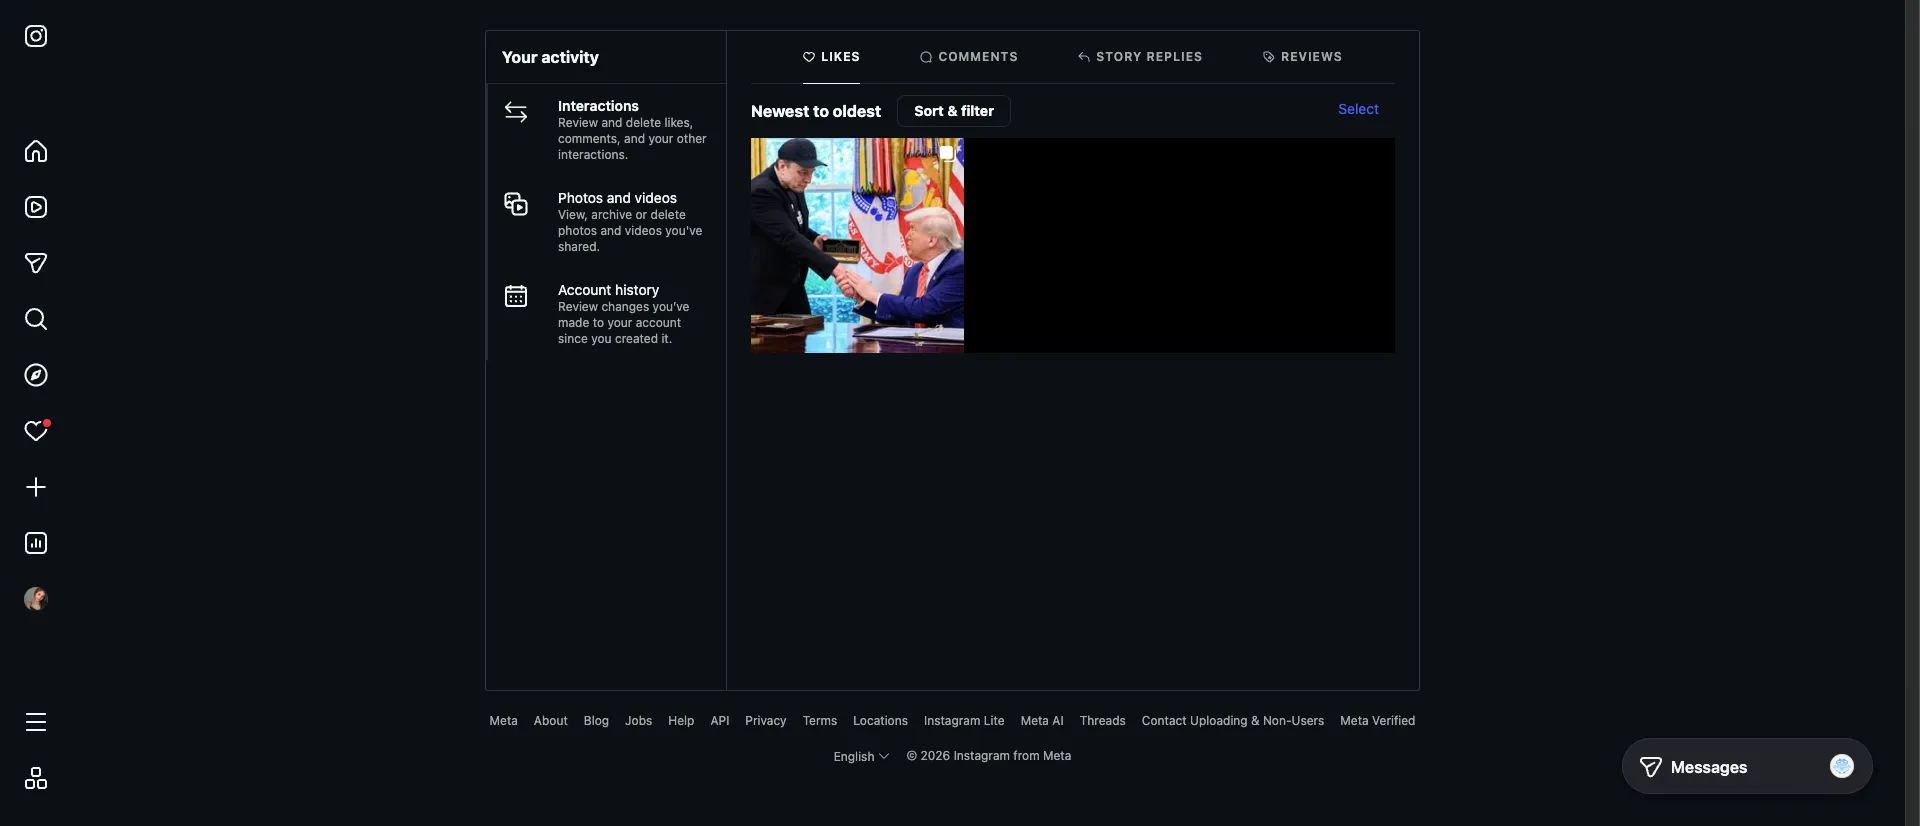
Task: Expand the English language dropdown
Action: coord(860,757)
